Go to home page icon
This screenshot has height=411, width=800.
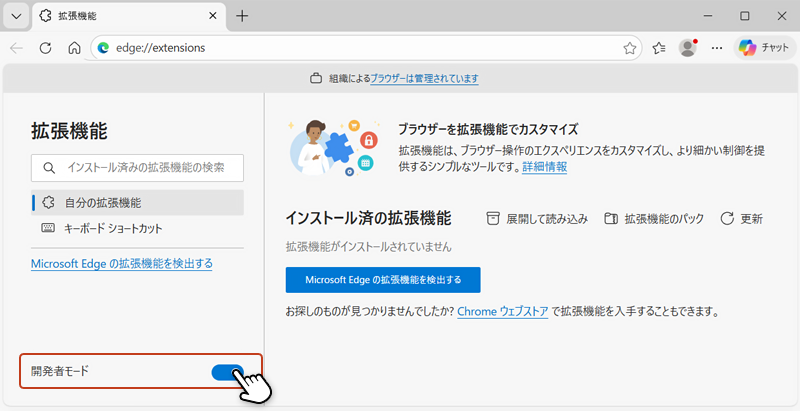tap(74, 48)
